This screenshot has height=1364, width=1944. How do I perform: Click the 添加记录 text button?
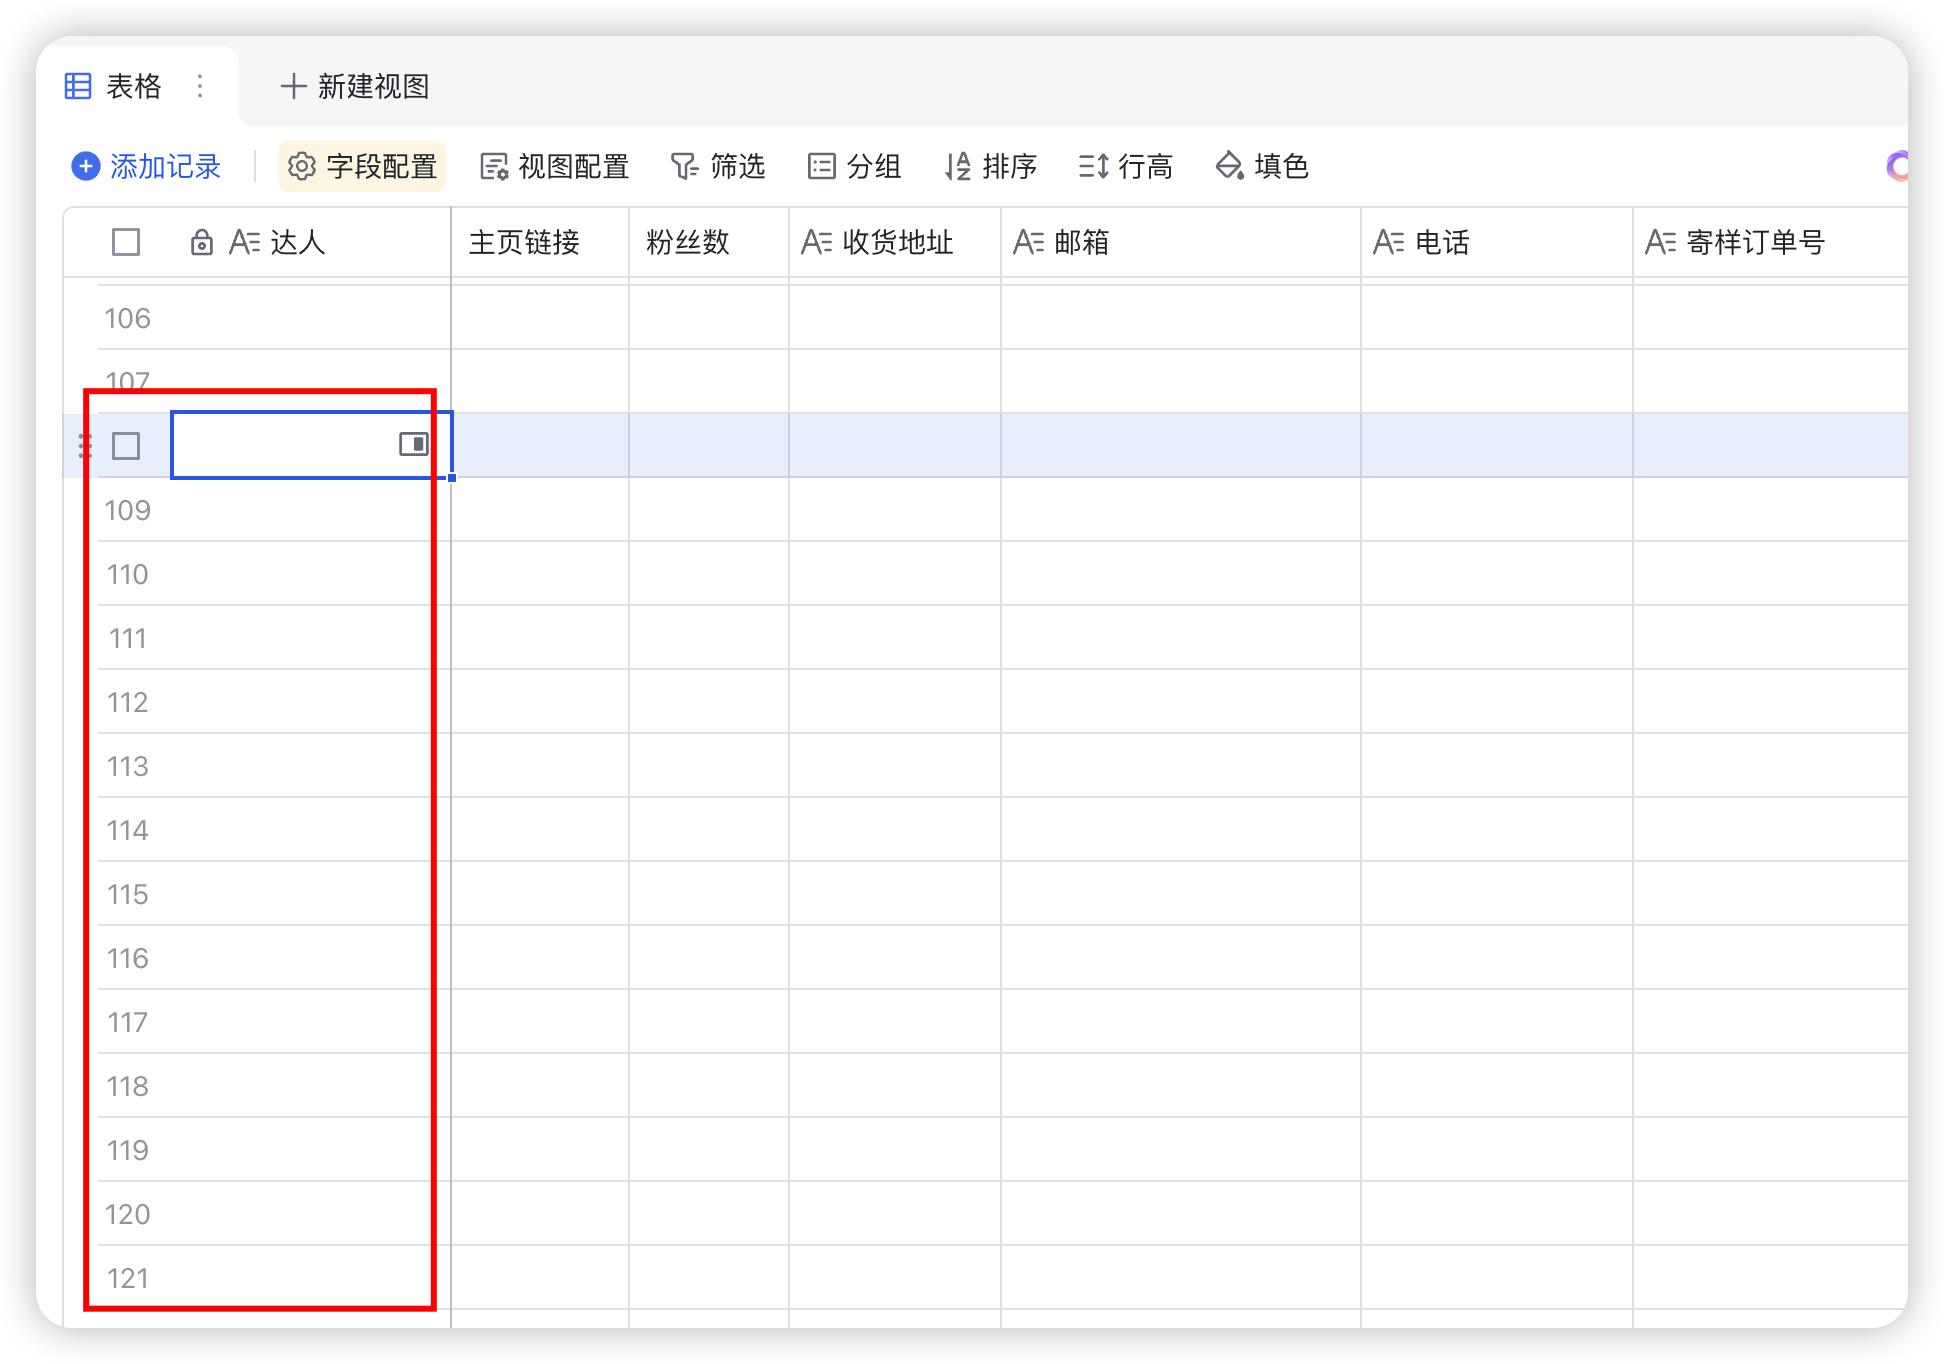(165, 166)
